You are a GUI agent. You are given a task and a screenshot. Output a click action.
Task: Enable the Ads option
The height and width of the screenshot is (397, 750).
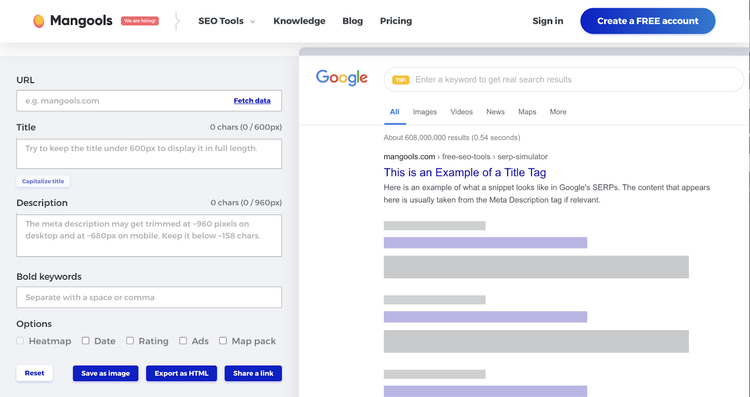click(183, 341)
